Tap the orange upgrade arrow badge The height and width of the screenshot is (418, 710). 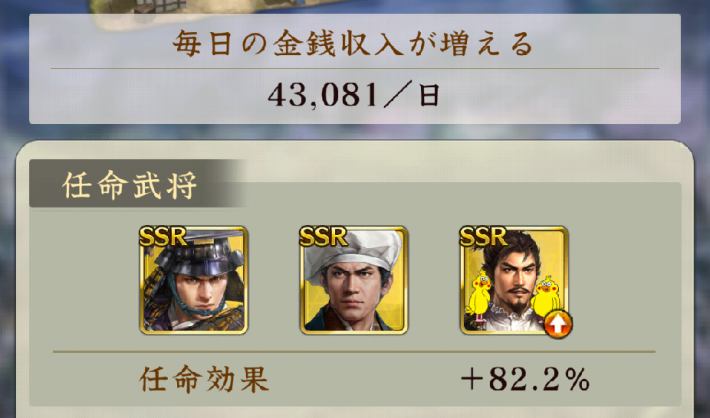coord(558,324)
